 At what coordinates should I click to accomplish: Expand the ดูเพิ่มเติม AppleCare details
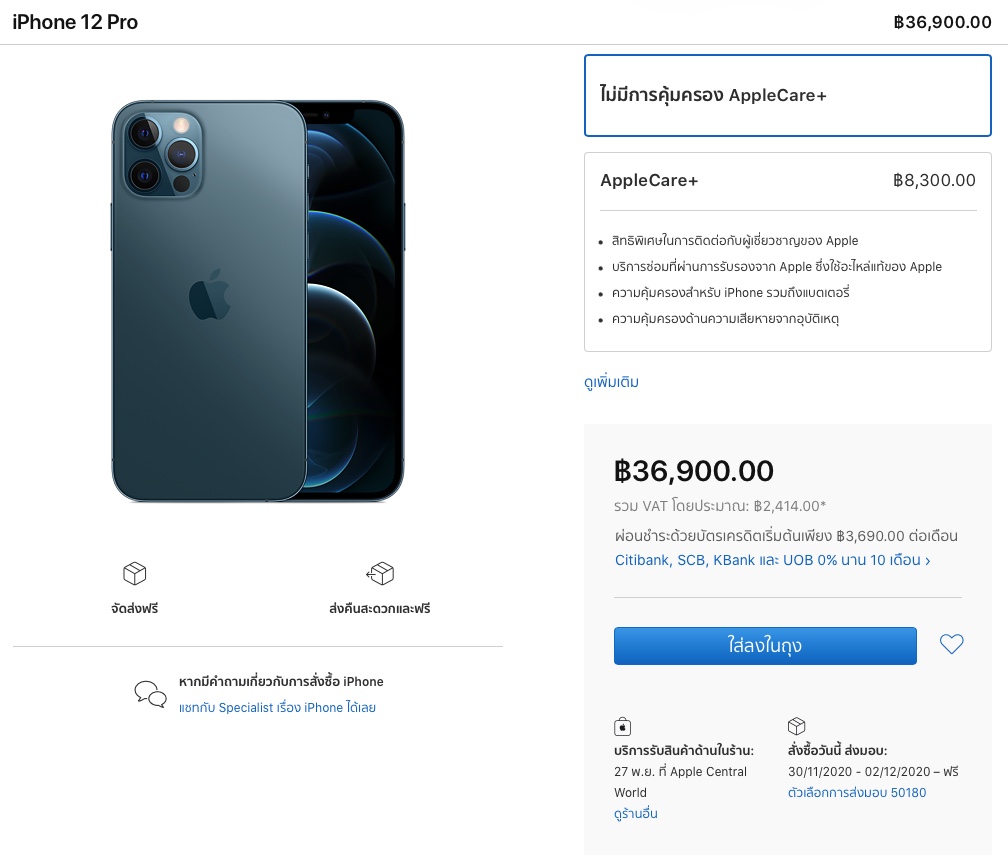611,382
